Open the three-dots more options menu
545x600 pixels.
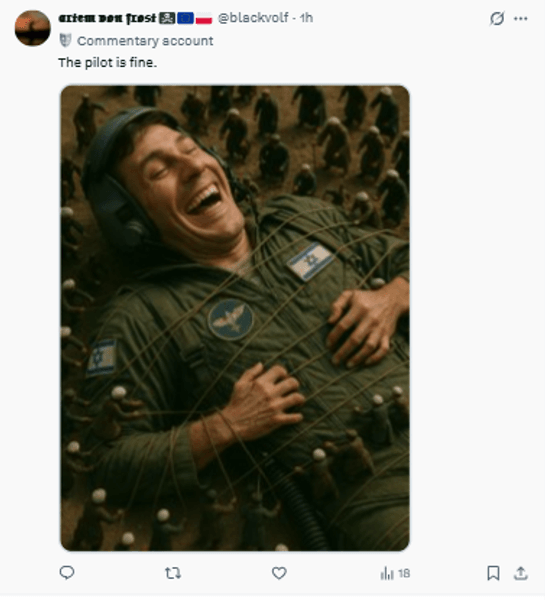[x=521, y=18]
